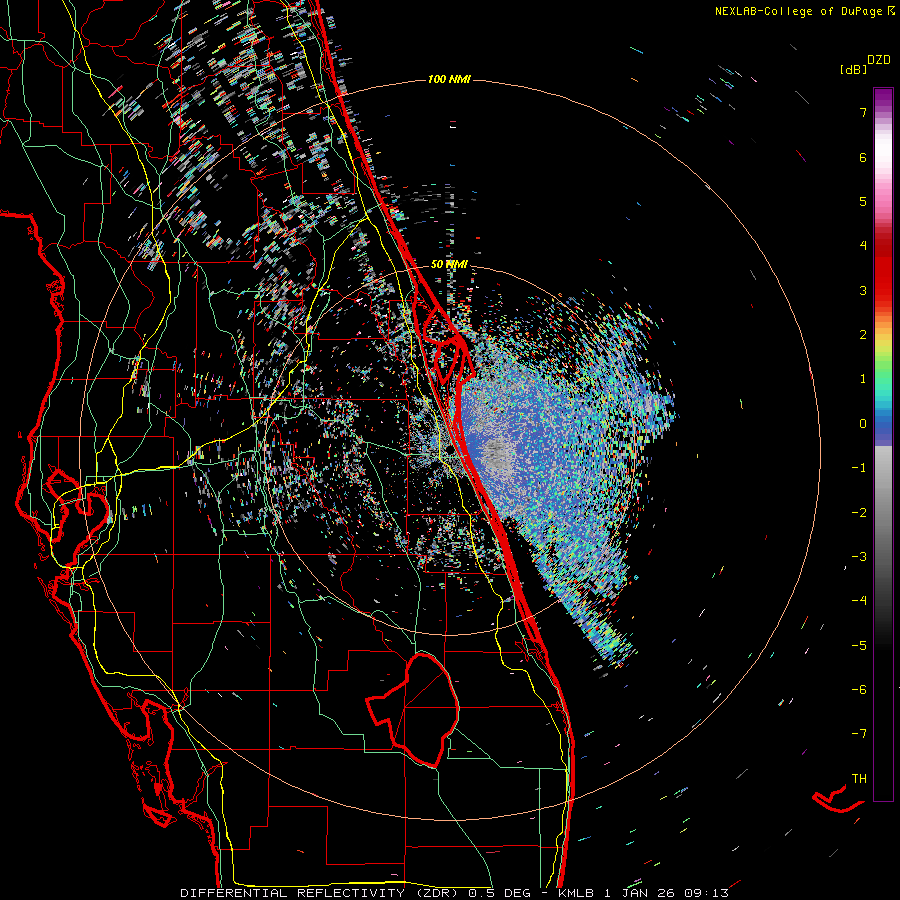Image resolution: width=900 pixels, height=900 pixels.
Task: Click the 100 NMI range ring label
Action: coord(449,79)
